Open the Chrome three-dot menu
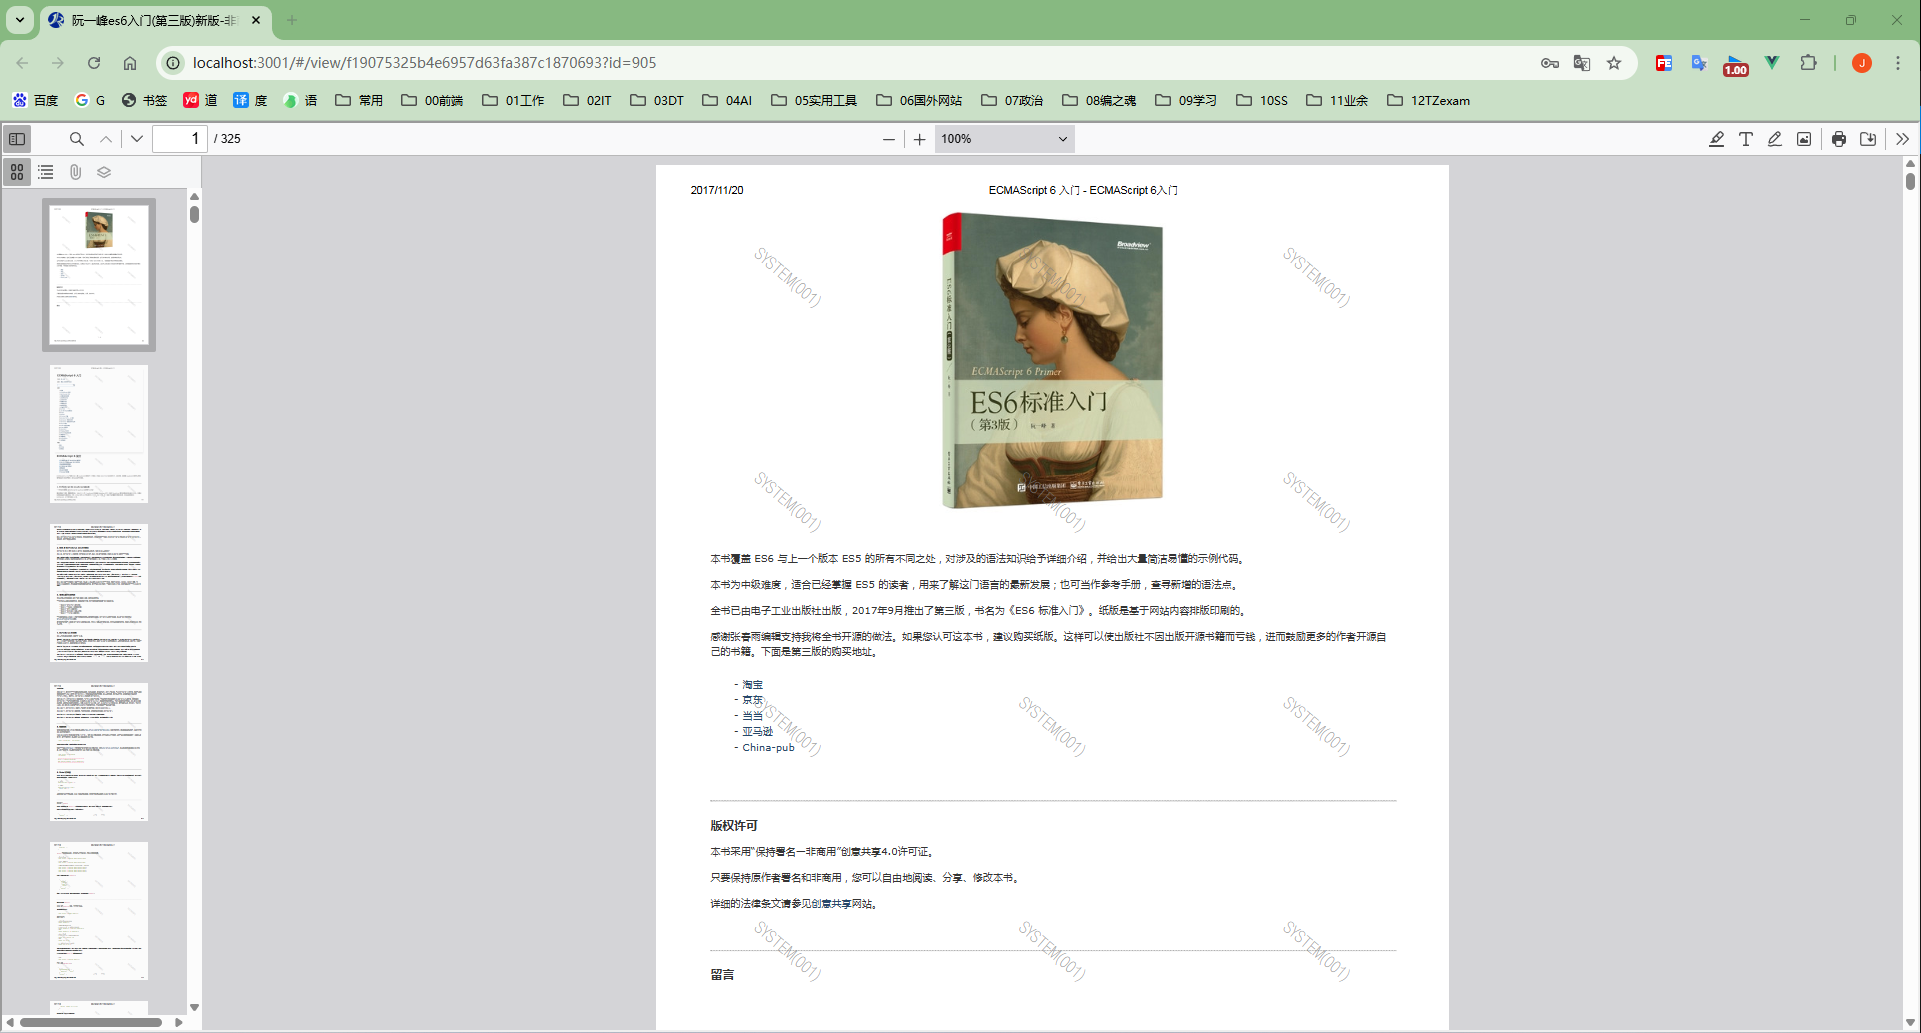 (1898, 63)
